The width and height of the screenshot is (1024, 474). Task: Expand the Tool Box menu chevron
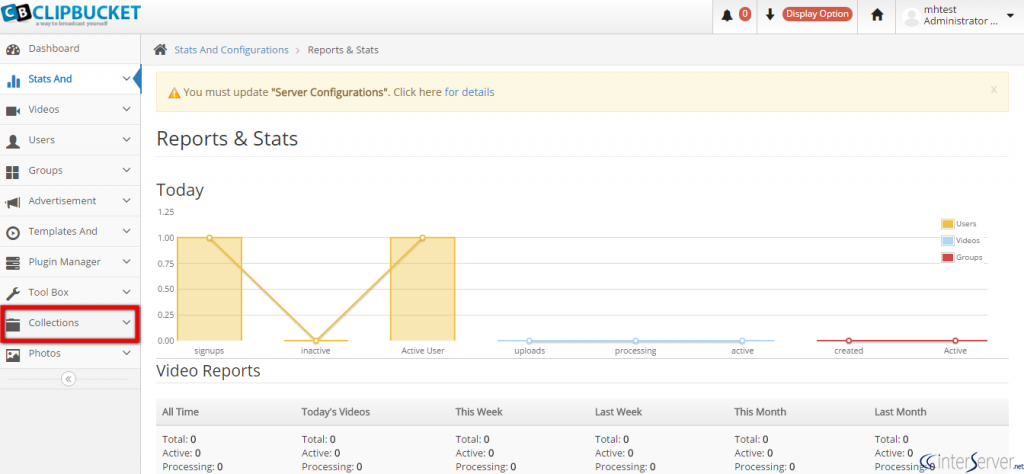coord(127,292)
